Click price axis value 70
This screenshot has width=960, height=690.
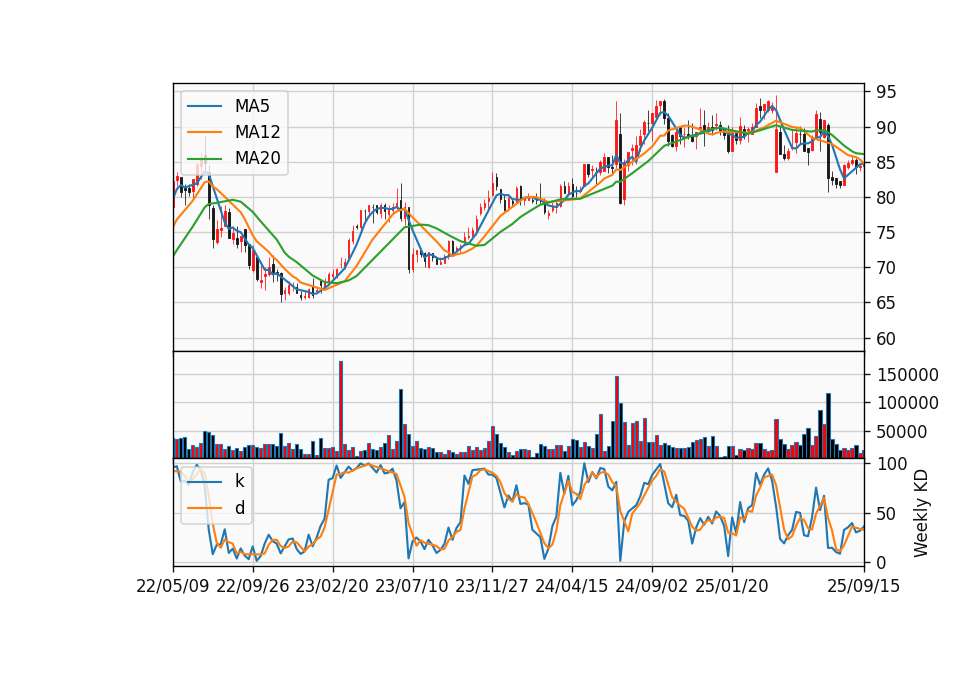[x=886, y=268]
